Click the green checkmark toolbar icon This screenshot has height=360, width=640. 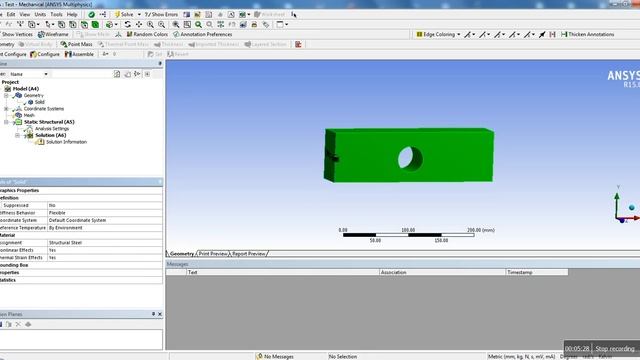coord(91,14)
